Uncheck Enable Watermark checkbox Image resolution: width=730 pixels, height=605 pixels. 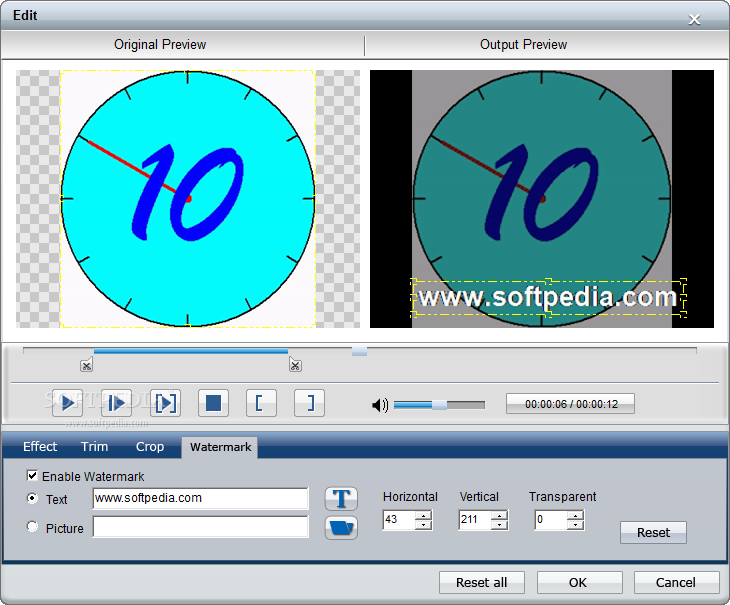32,476
